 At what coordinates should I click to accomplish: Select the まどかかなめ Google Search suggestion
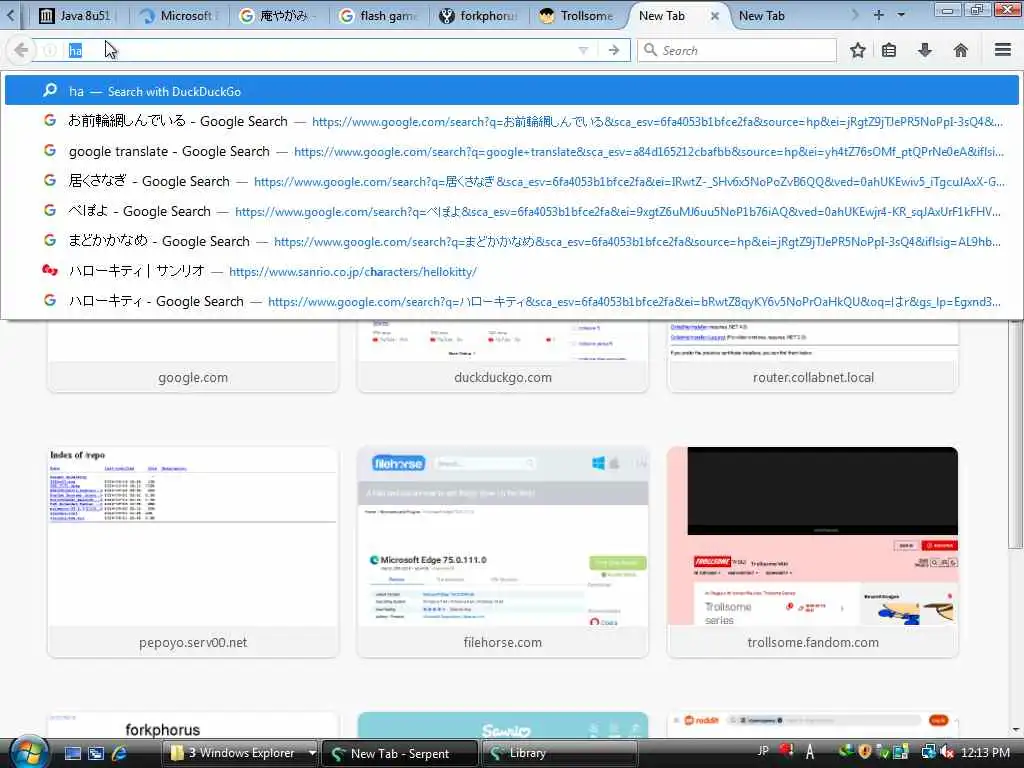511,242
